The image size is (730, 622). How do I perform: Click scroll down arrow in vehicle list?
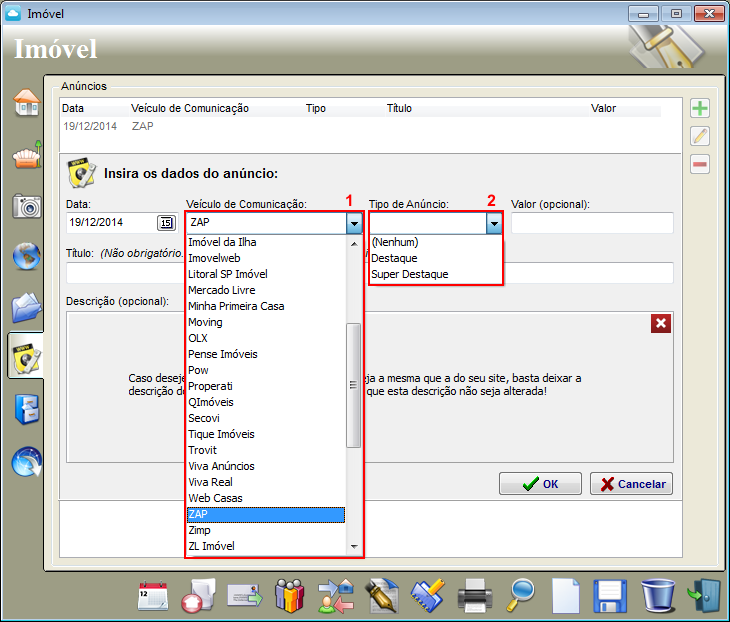tap(354, 547)
